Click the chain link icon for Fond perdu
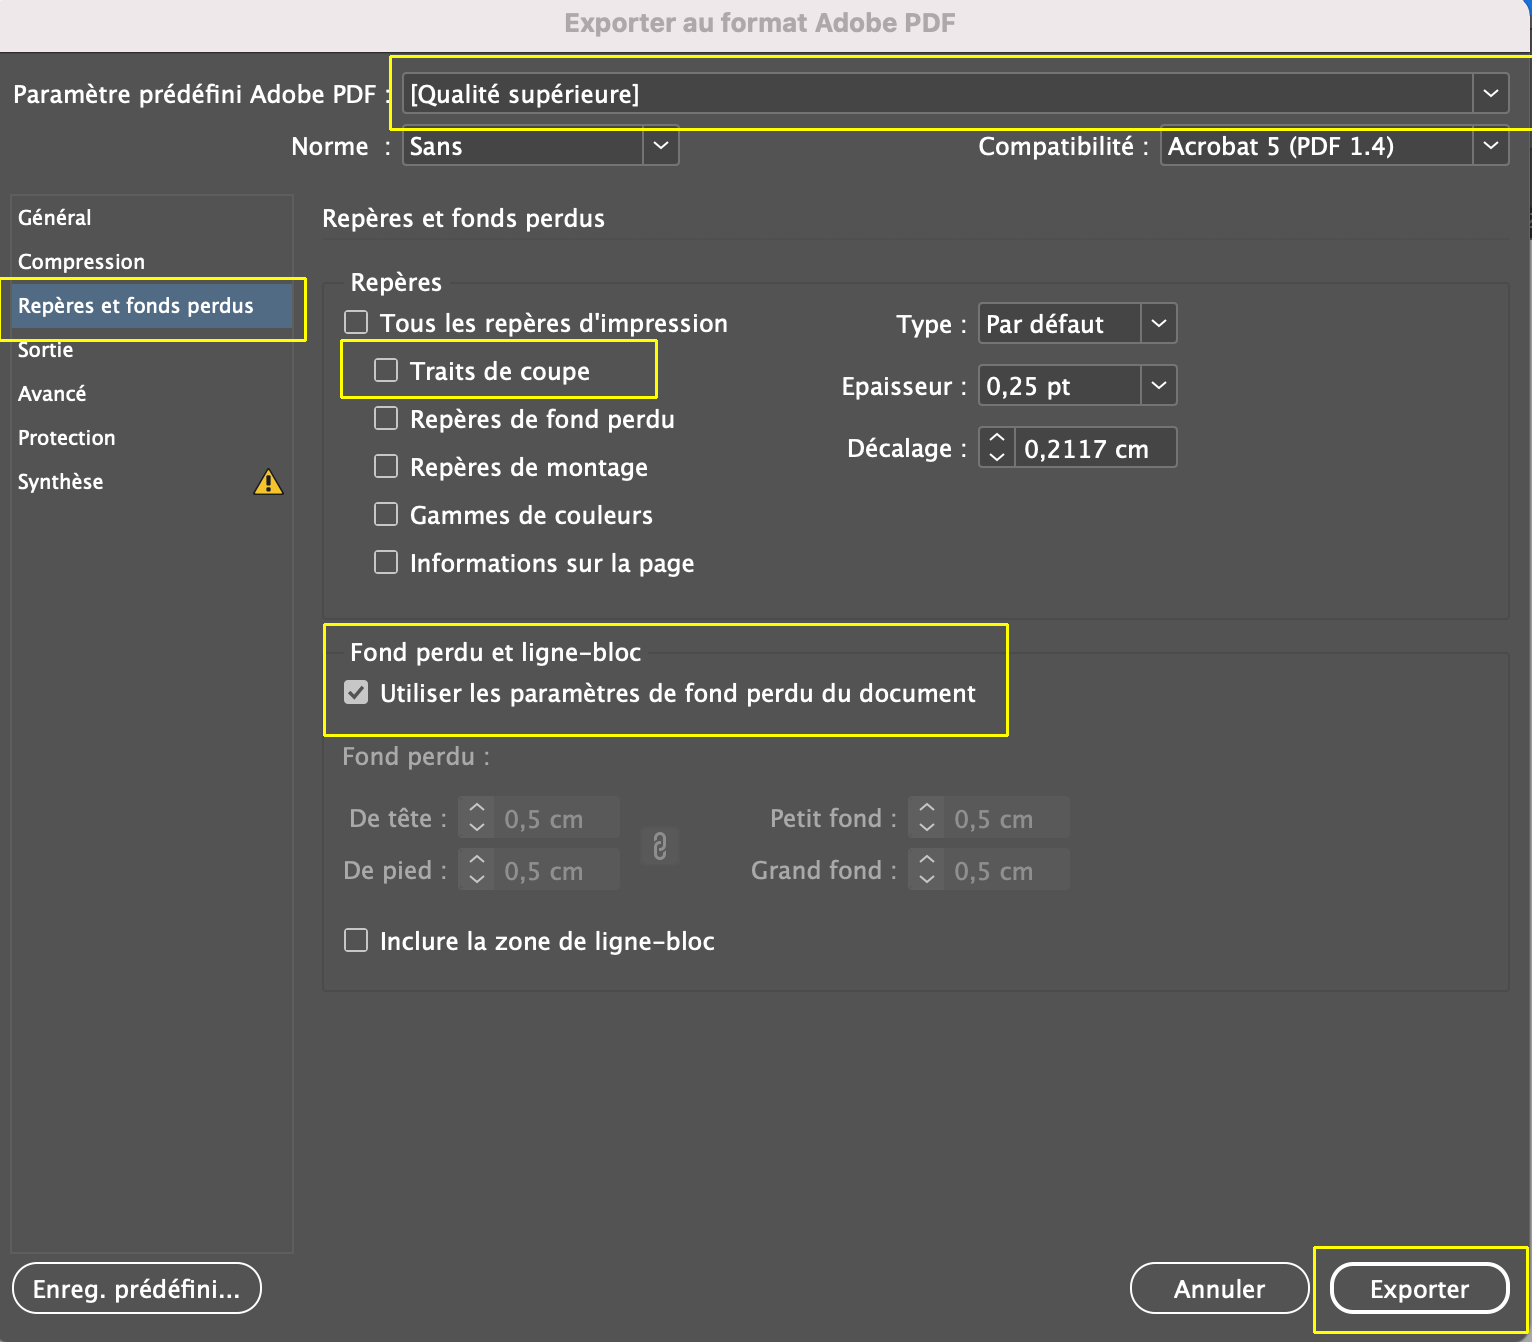The height and width of the screenshot is (1342, 1532). click(660, 846)
